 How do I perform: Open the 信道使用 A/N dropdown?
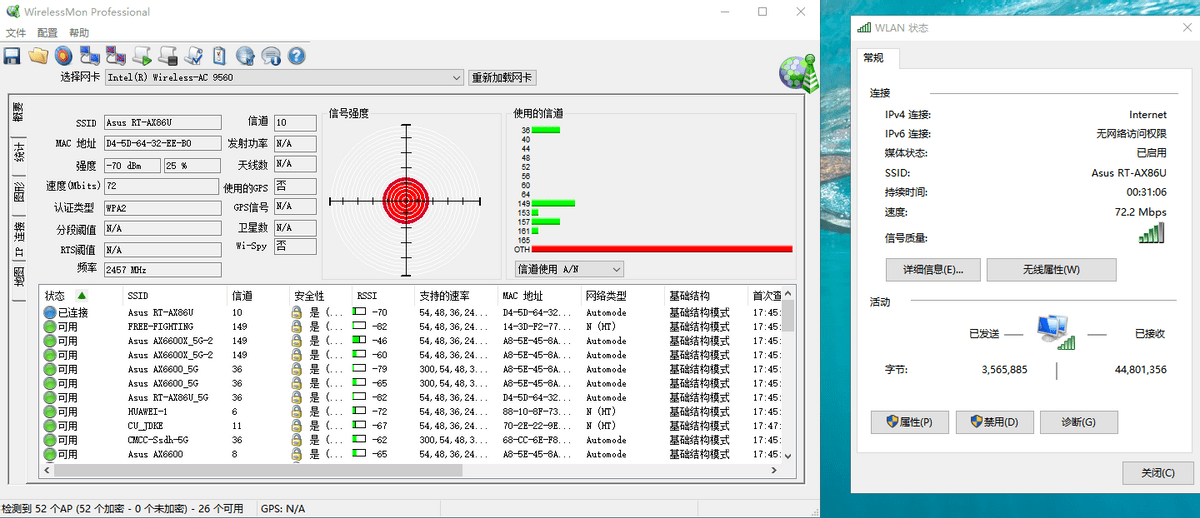(568, 269)
